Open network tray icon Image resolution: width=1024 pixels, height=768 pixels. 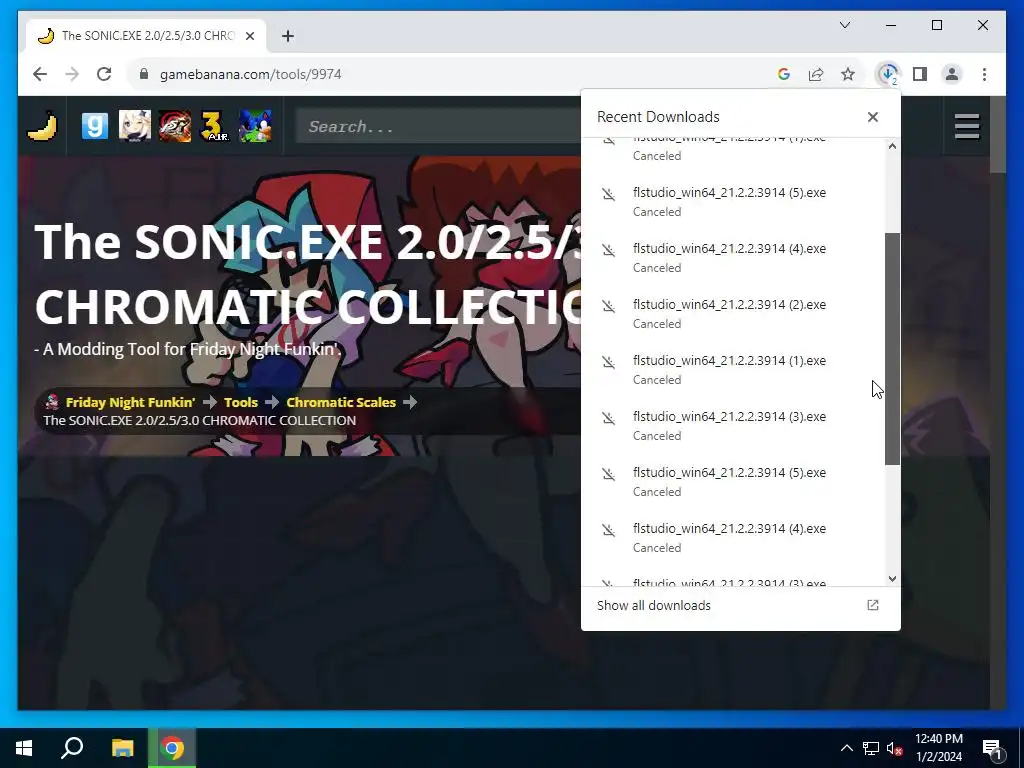point(871,748)
